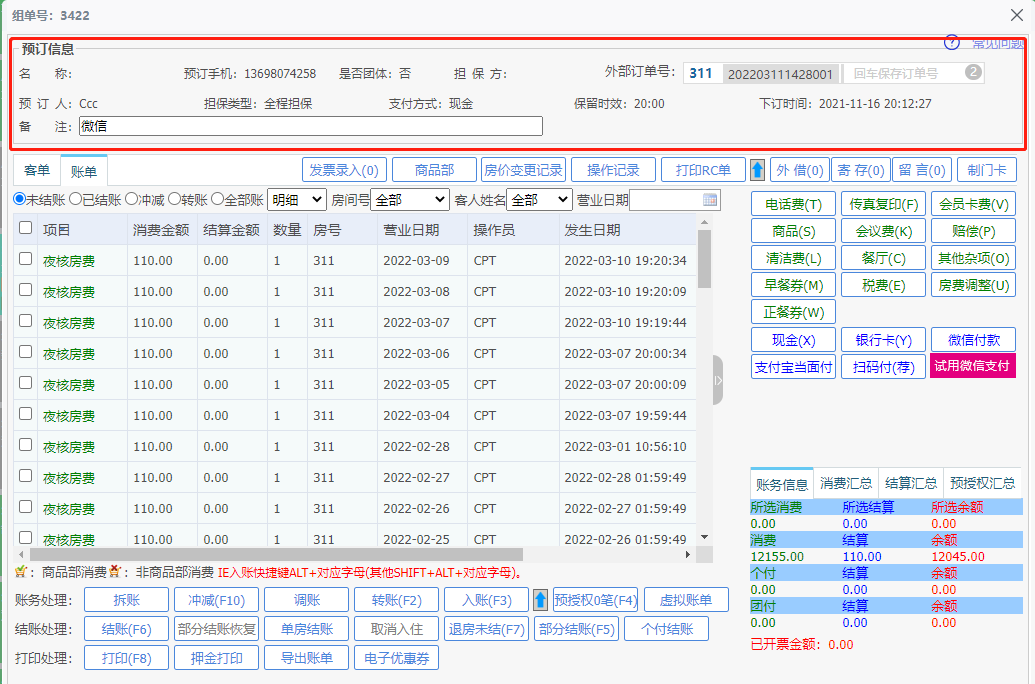
Task: Click the 制门卡 button
Action: coord(987,170)
